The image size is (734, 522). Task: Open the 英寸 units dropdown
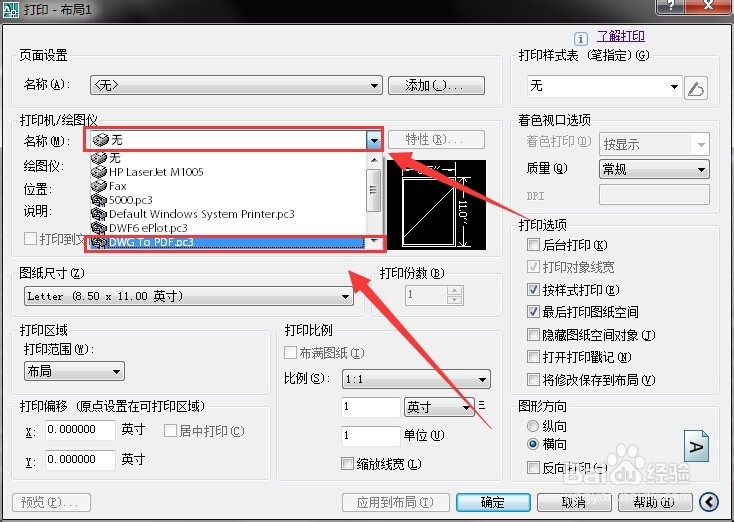(439, 407)
